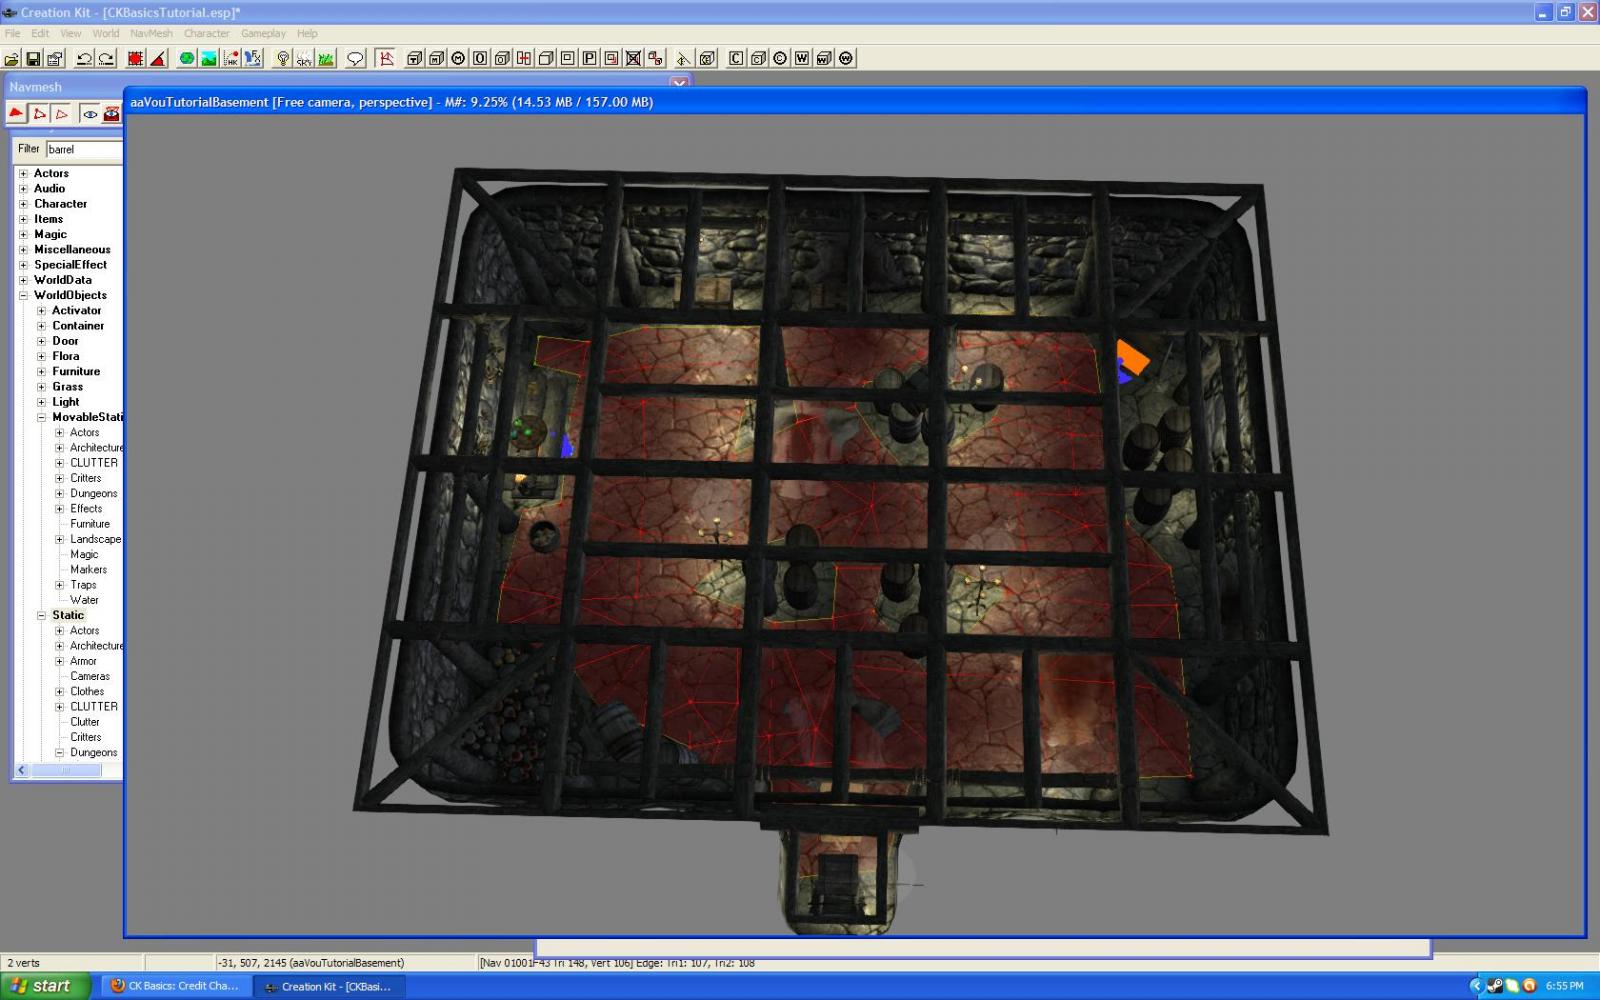Click the Creation Kit taskbar button
The image size is (1600, 1000).
tap(328, 986)
